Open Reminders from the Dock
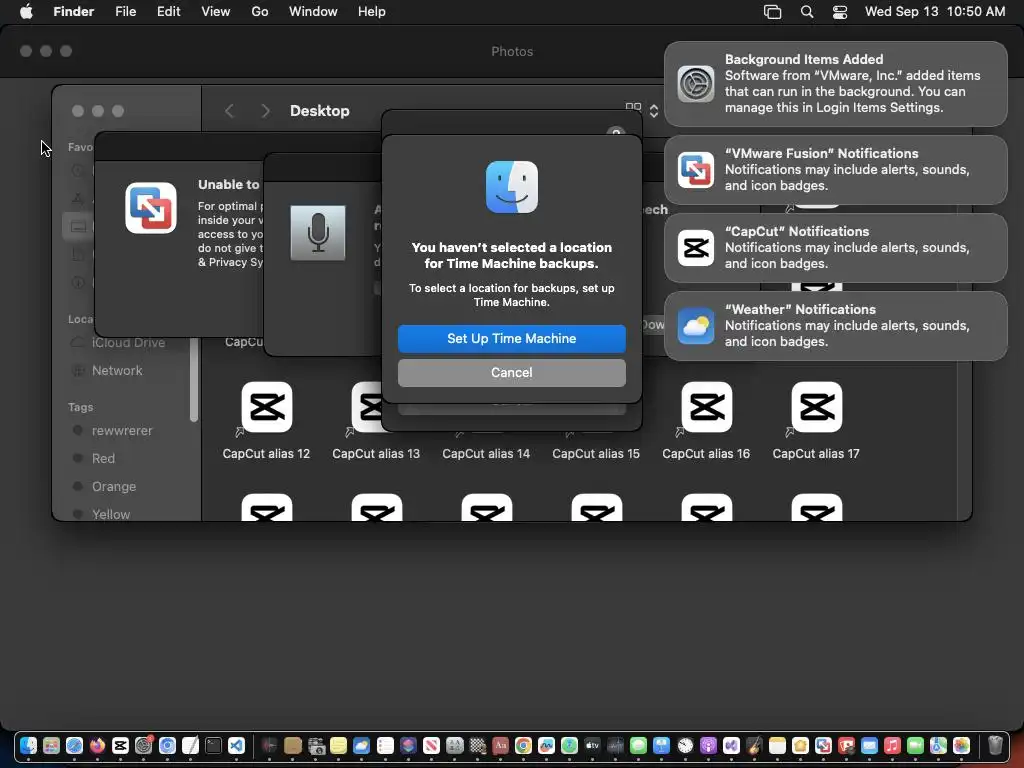The image size is (1024, 768). (x=385, y=746)
